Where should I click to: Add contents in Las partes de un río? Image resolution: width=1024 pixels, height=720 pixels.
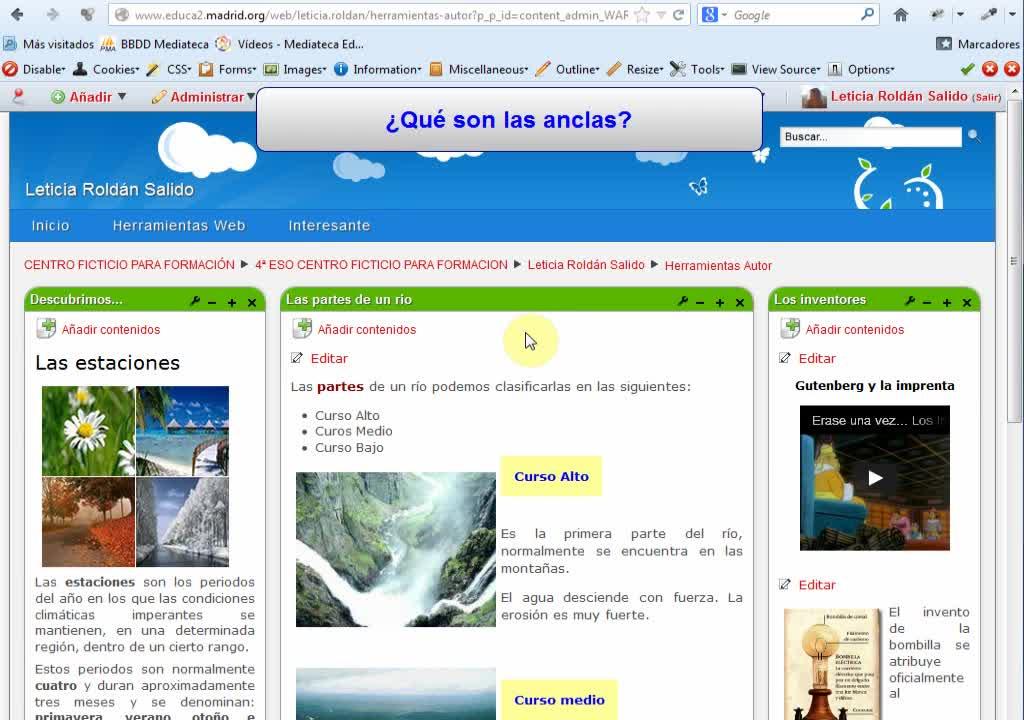pos(355,329)
